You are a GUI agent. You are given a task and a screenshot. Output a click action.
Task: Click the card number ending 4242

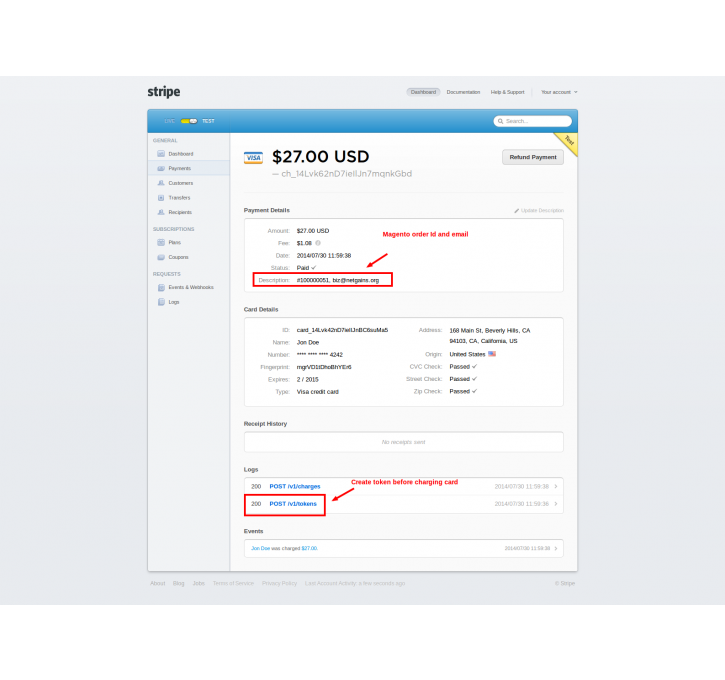coord(319,355)
